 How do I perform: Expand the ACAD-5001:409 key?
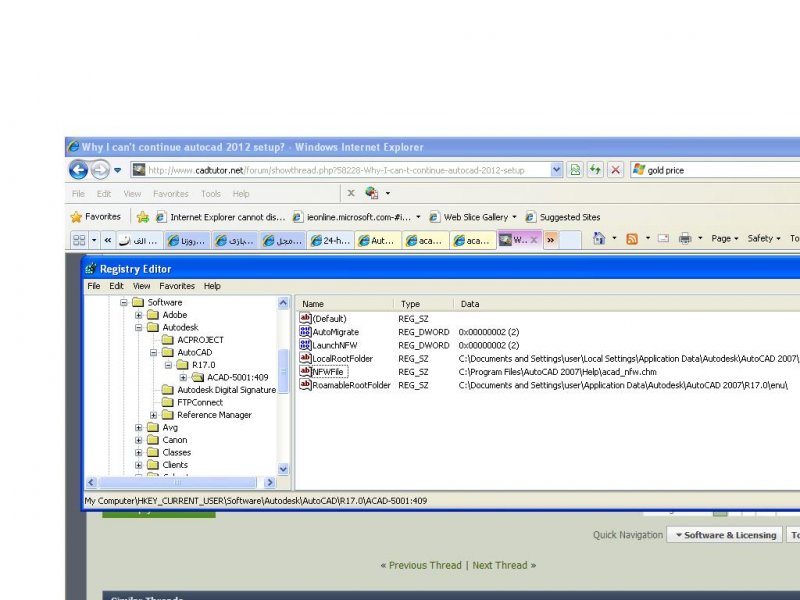click(183, 378)
